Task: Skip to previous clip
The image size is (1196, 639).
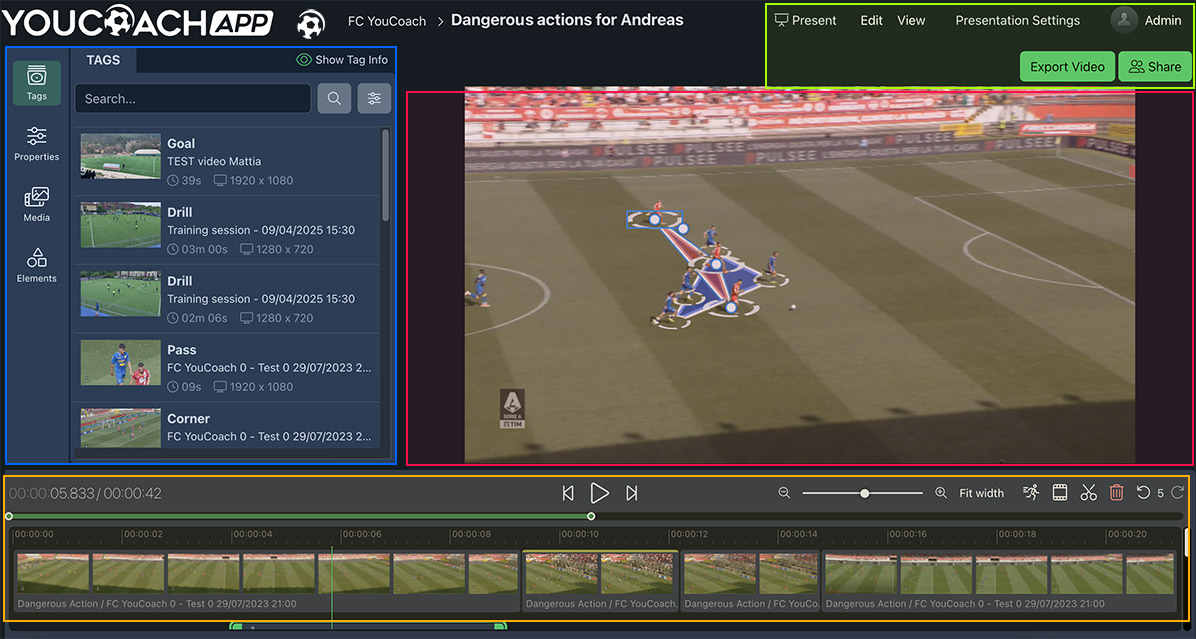Action: [x=568, y=493]
